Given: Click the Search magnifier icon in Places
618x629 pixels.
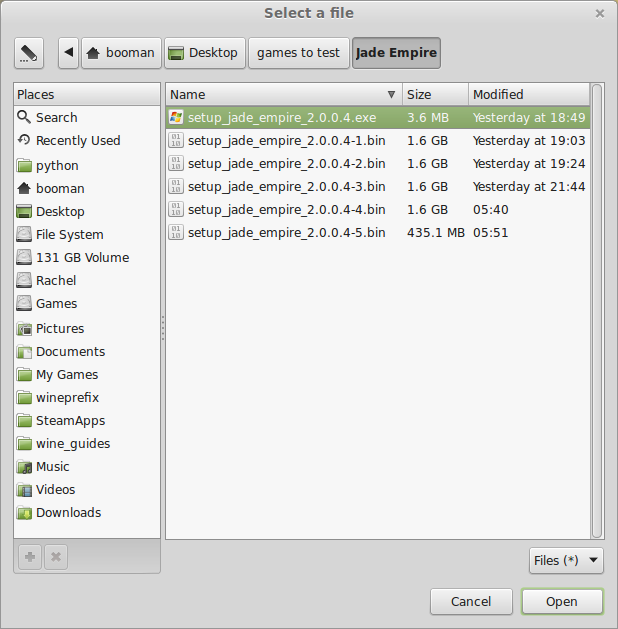Looking at the screenshot, I should [x=24, y=117].
